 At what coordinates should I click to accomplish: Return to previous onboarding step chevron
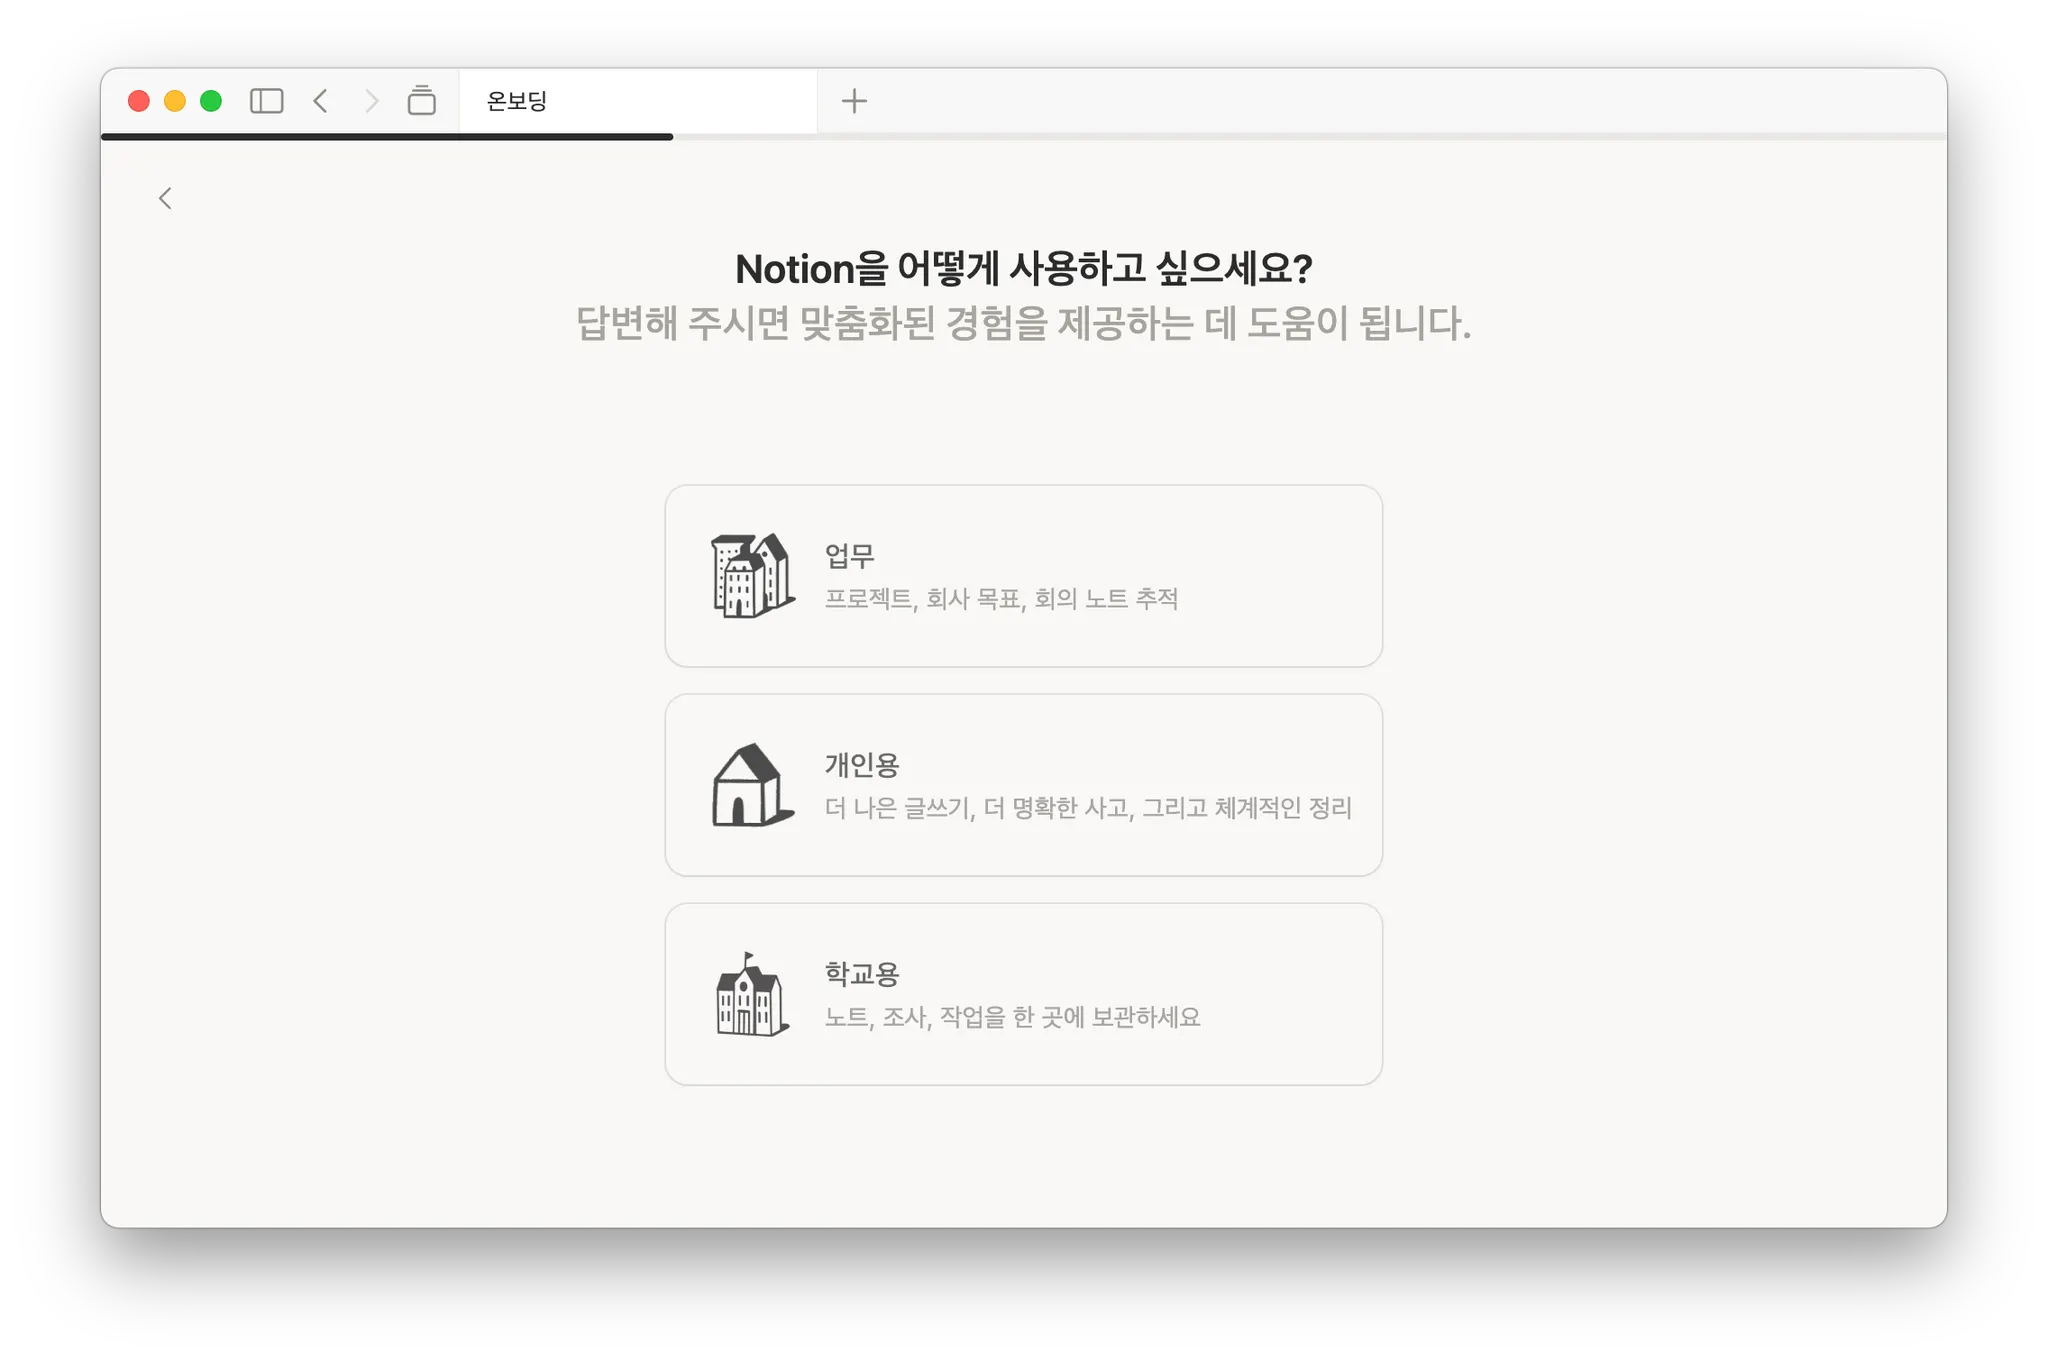[166, 198]
